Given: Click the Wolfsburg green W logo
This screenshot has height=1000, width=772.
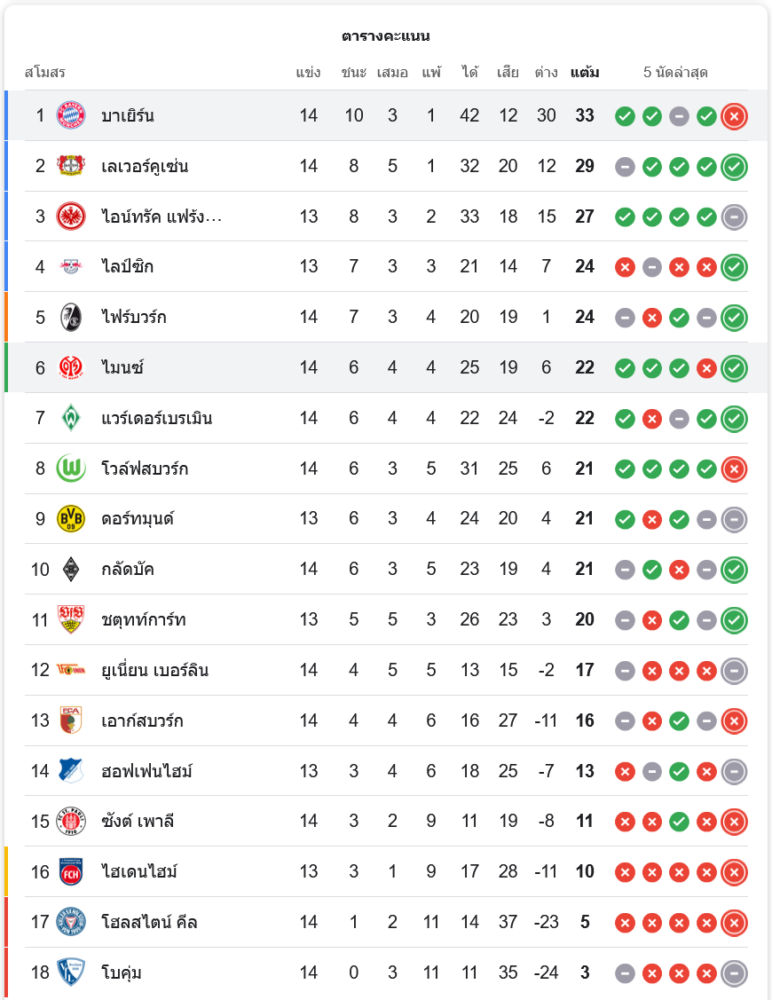Looking at the screenshot, I should (x=70, y=468).
